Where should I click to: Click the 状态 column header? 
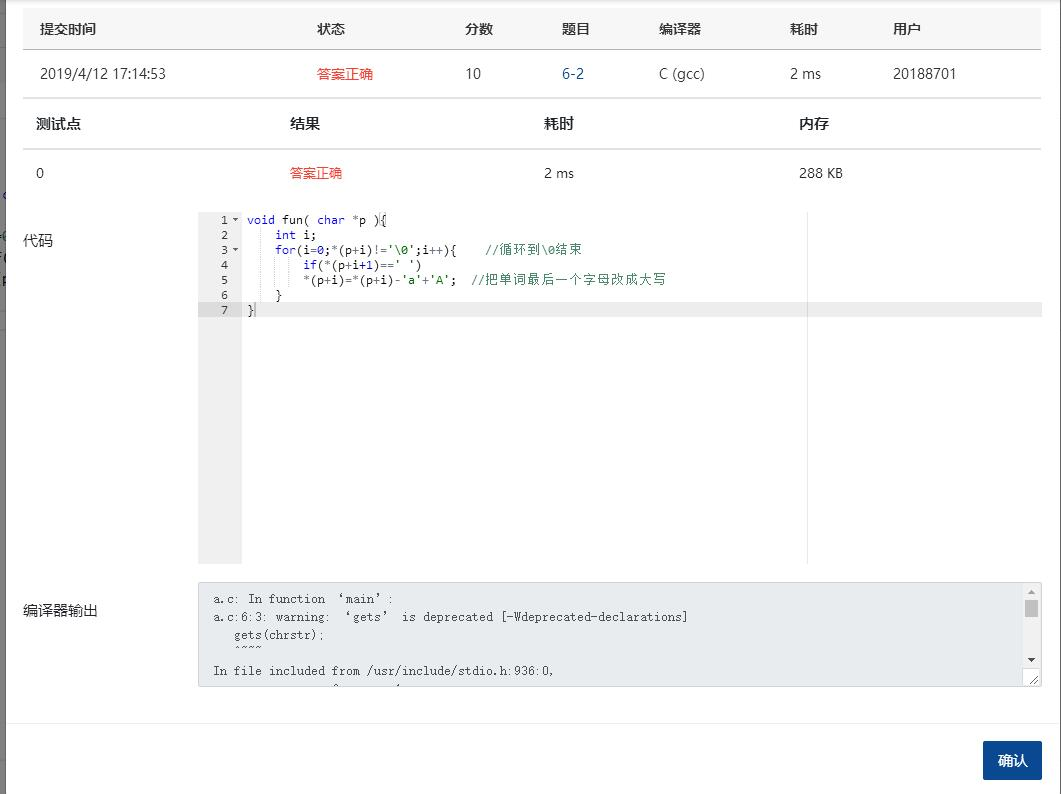point(331,29)
